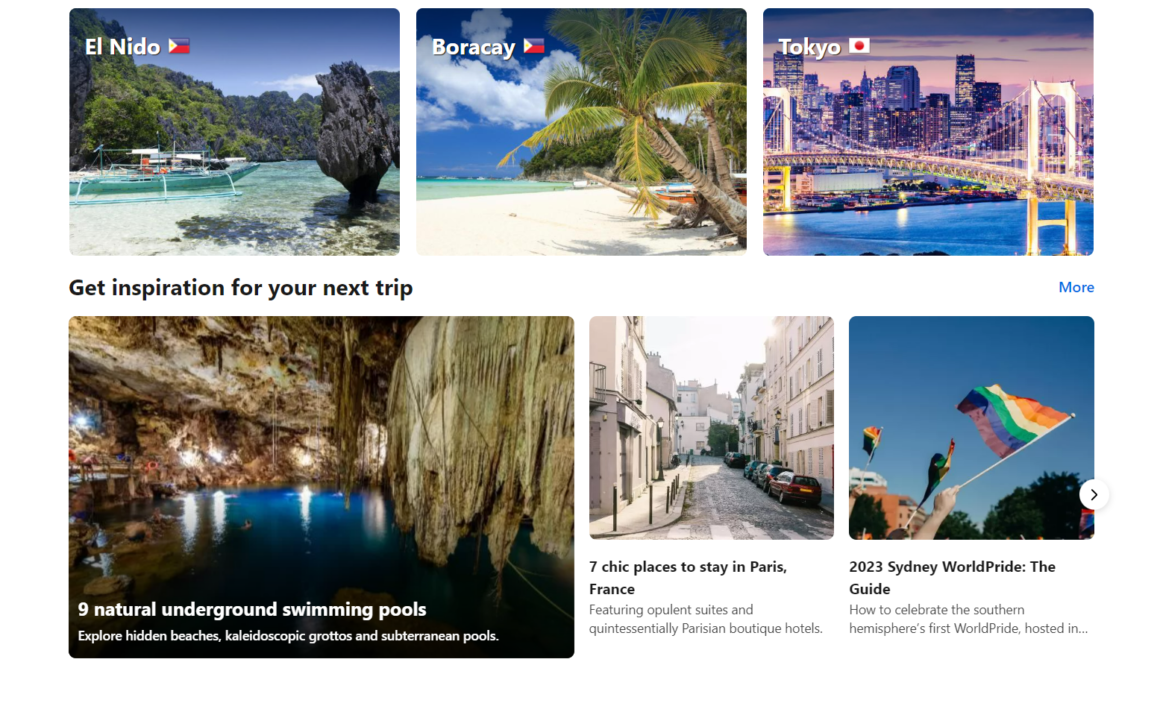The width and height of the screenshot is (1160, 706).
Task: Open the El Nido destination card
Action: [235, 132]
